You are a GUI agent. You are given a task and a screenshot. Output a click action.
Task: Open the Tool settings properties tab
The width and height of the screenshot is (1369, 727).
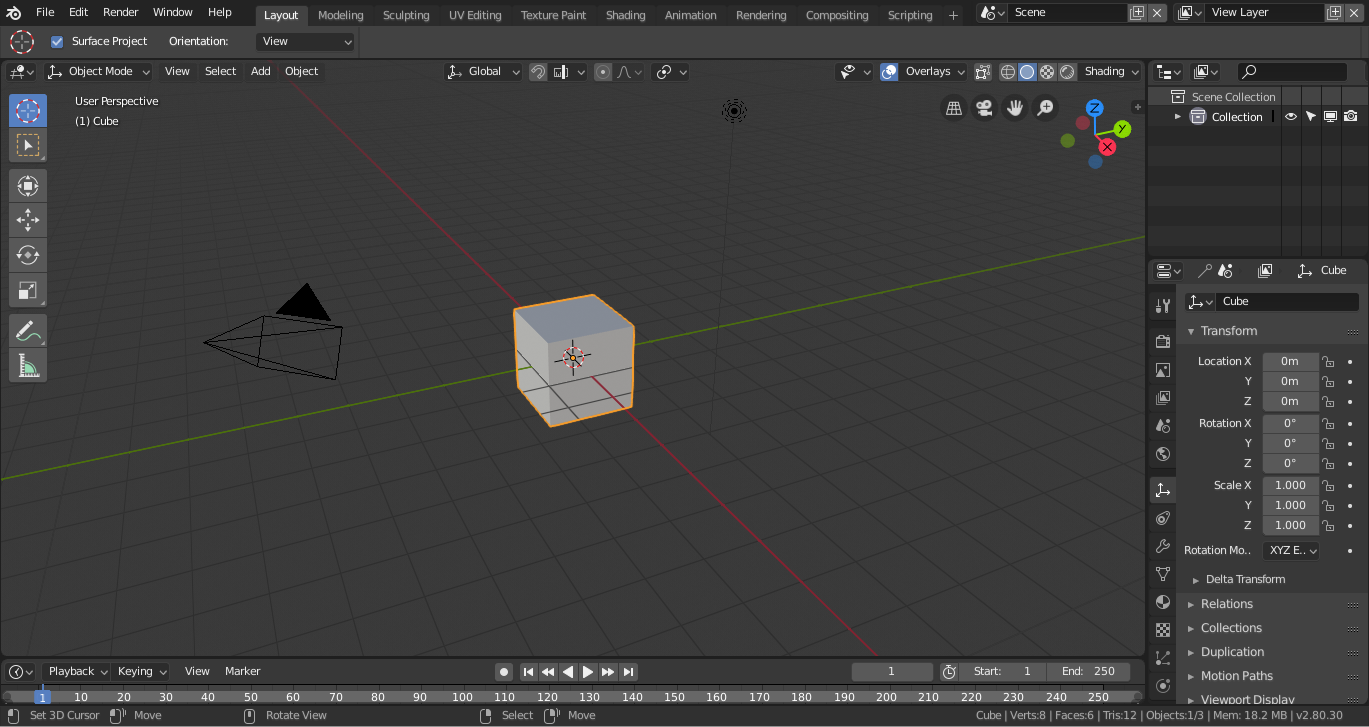(x=1162, y=306)
